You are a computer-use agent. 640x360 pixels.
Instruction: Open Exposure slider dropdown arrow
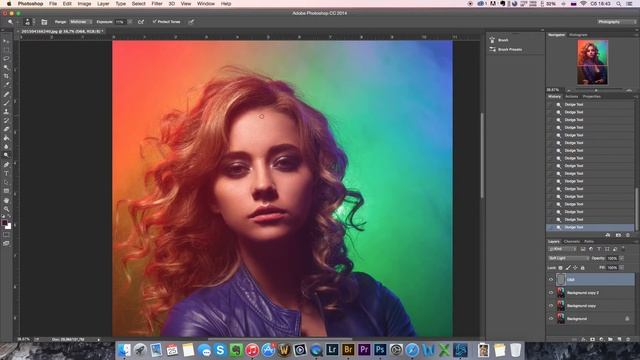point(130,22)
